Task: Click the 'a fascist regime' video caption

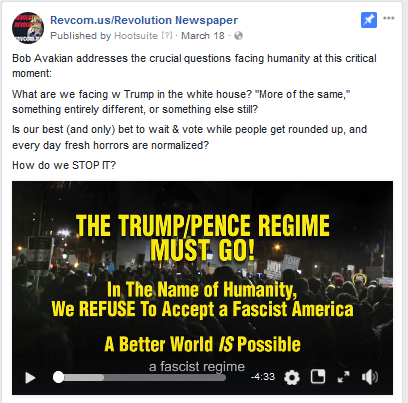Action: pos(197,367)
